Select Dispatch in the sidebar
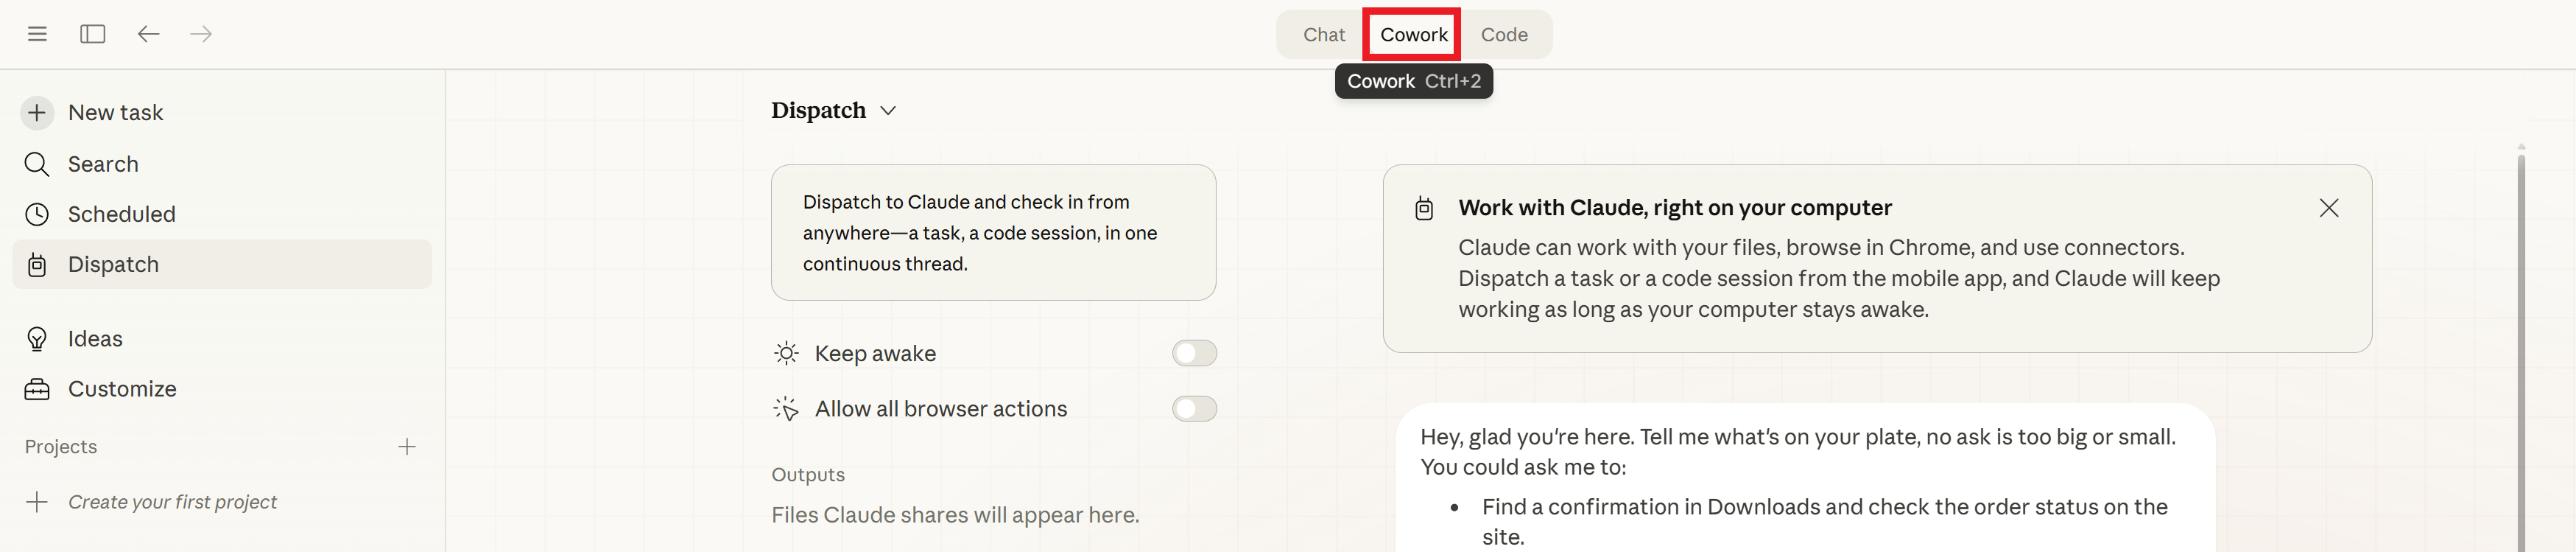2576x552 pixels. pos(112,264)
